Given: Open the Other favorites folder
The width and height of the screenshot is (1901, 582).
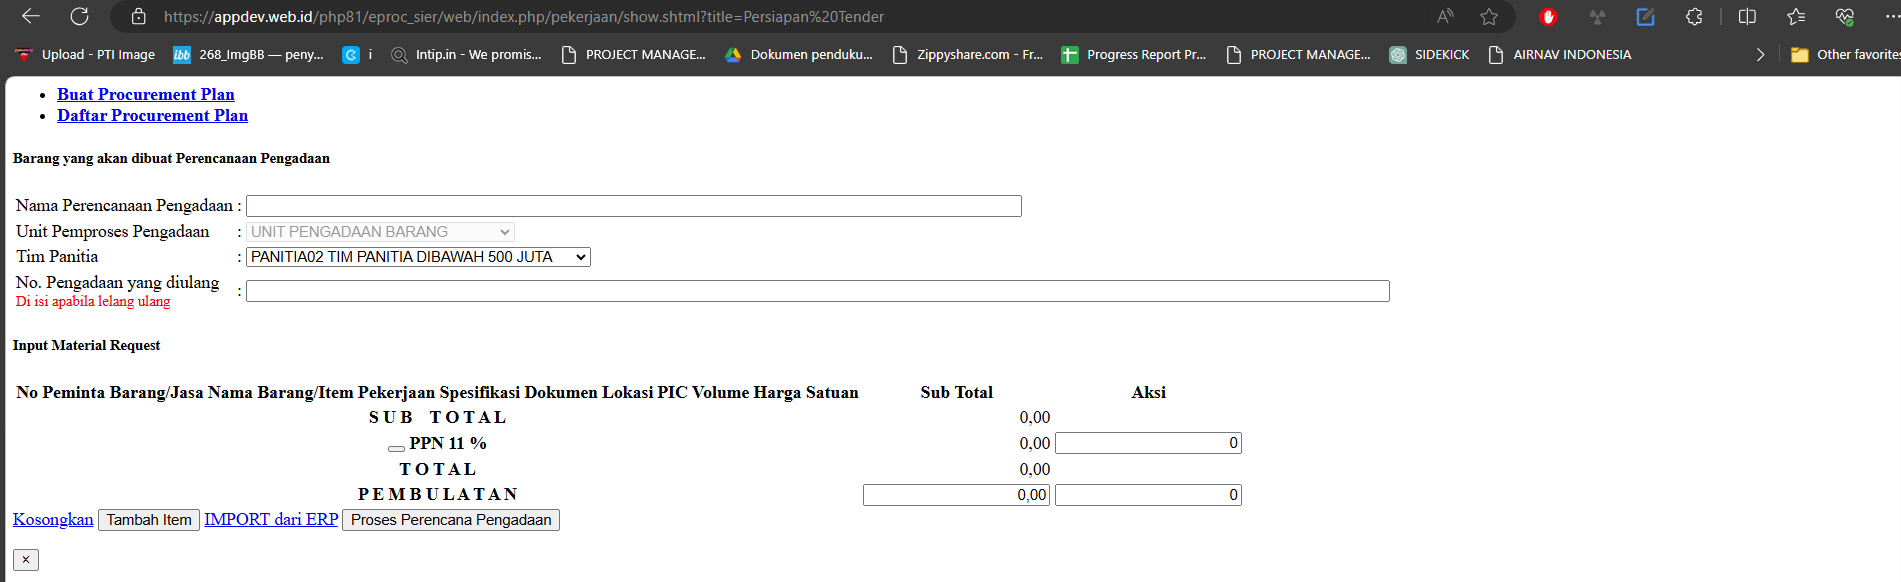Looking at the screenshot, I should 1846,55.
